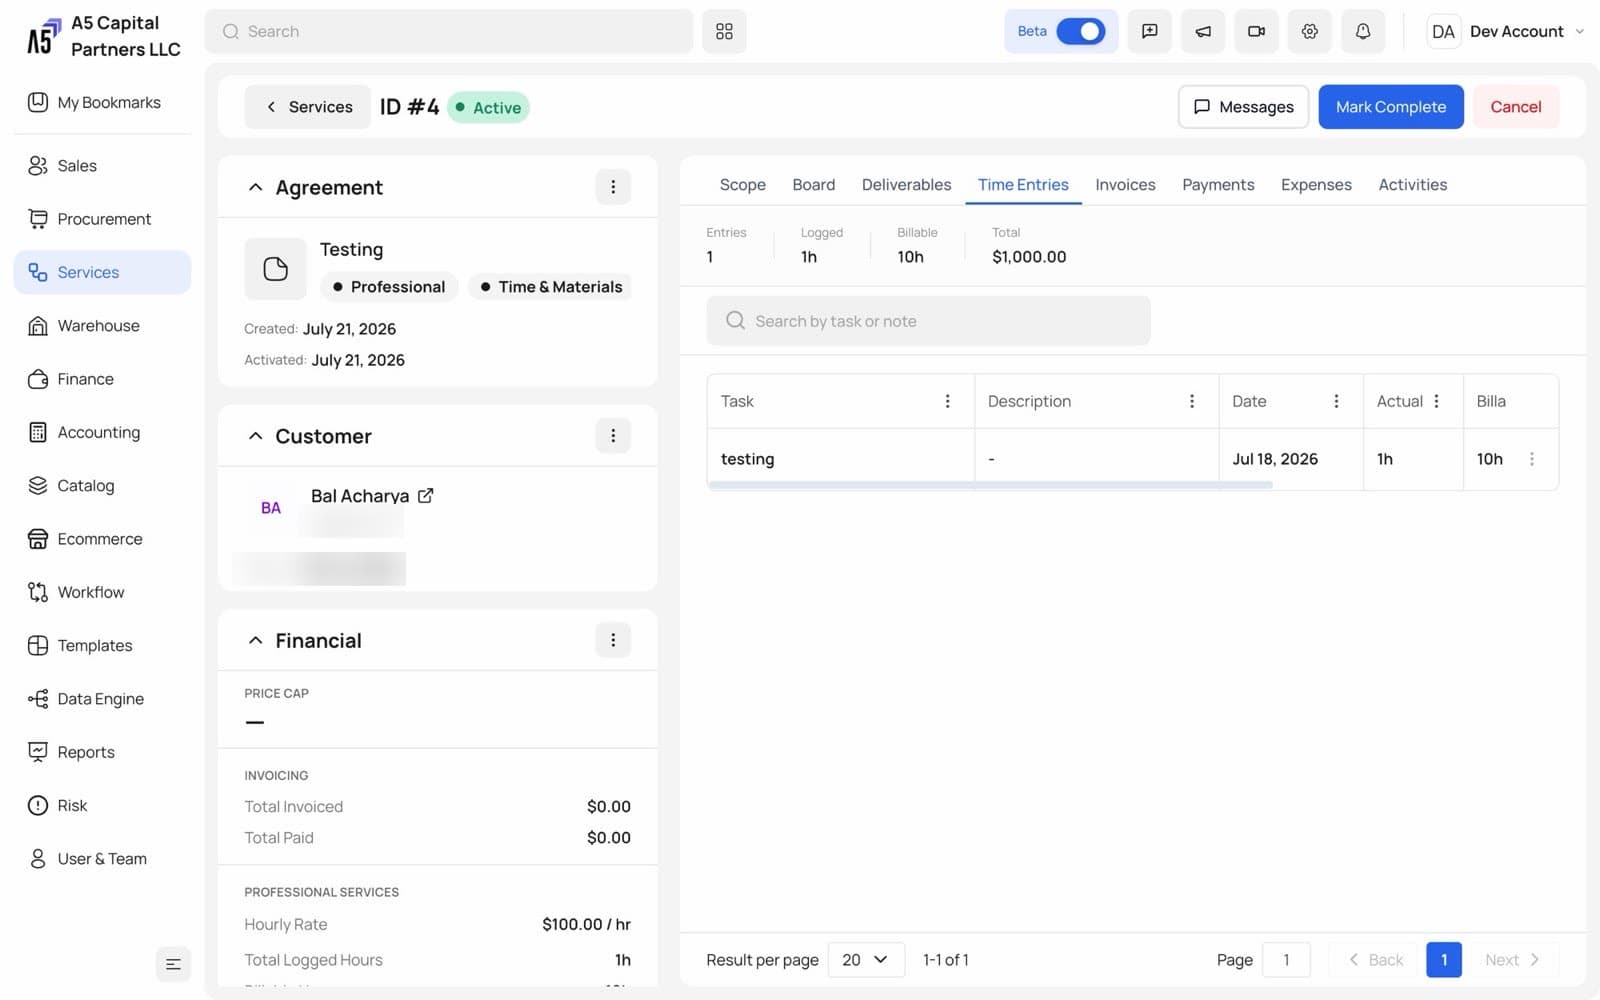
Task: Click page 1 pagination button
Action: point(1443,960)
